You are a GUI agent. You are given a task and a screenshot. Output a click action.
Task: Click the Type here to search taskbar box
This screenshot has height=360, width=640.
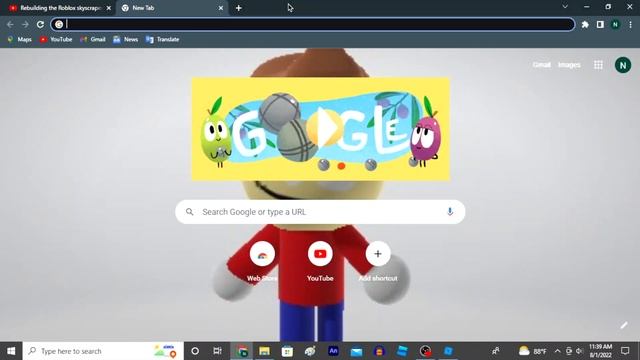103,351
